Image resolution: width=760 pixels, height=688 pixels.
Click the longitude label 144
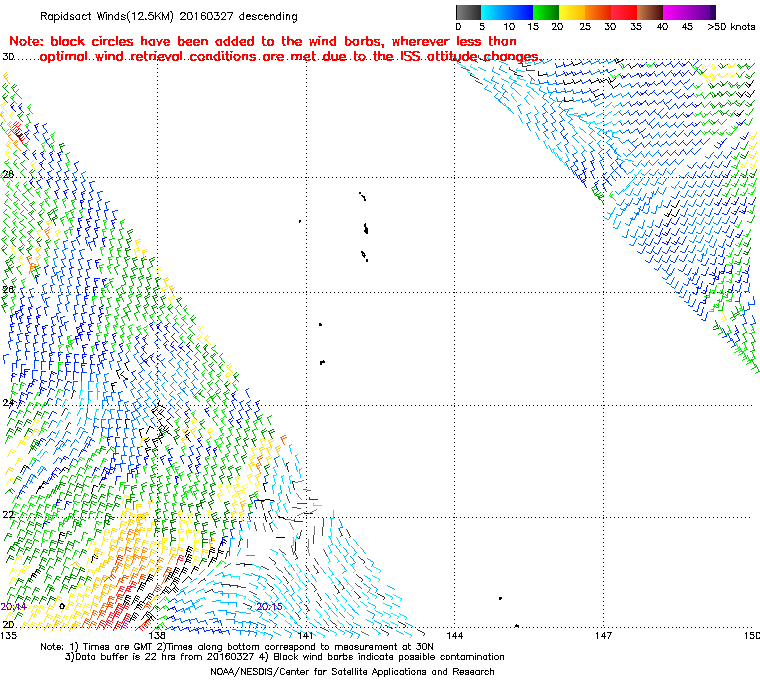455,635
